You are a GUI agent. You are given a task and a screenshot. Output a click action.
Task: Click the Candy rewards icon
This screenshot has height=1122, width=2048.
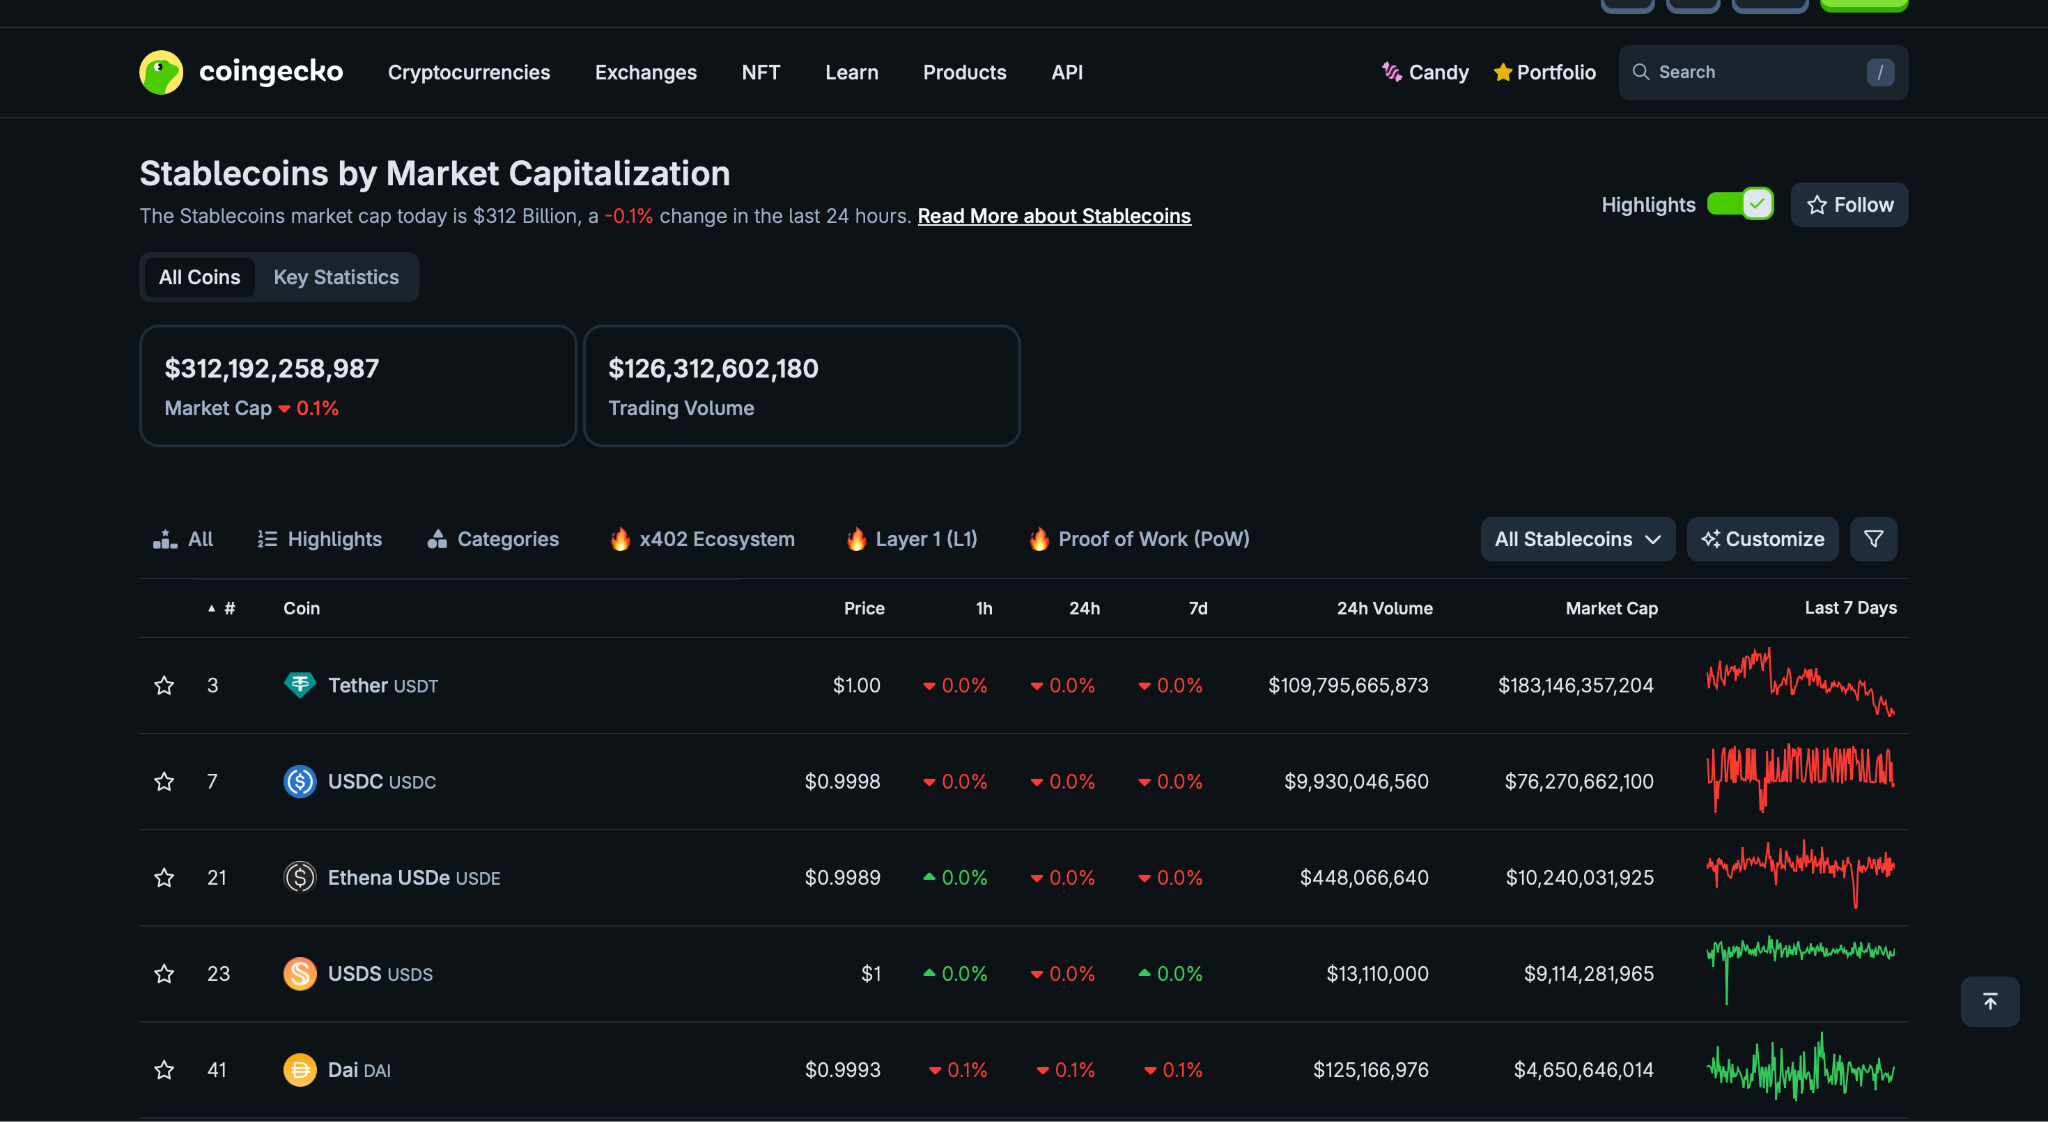pyautogui.click(x=1391, y=72)
